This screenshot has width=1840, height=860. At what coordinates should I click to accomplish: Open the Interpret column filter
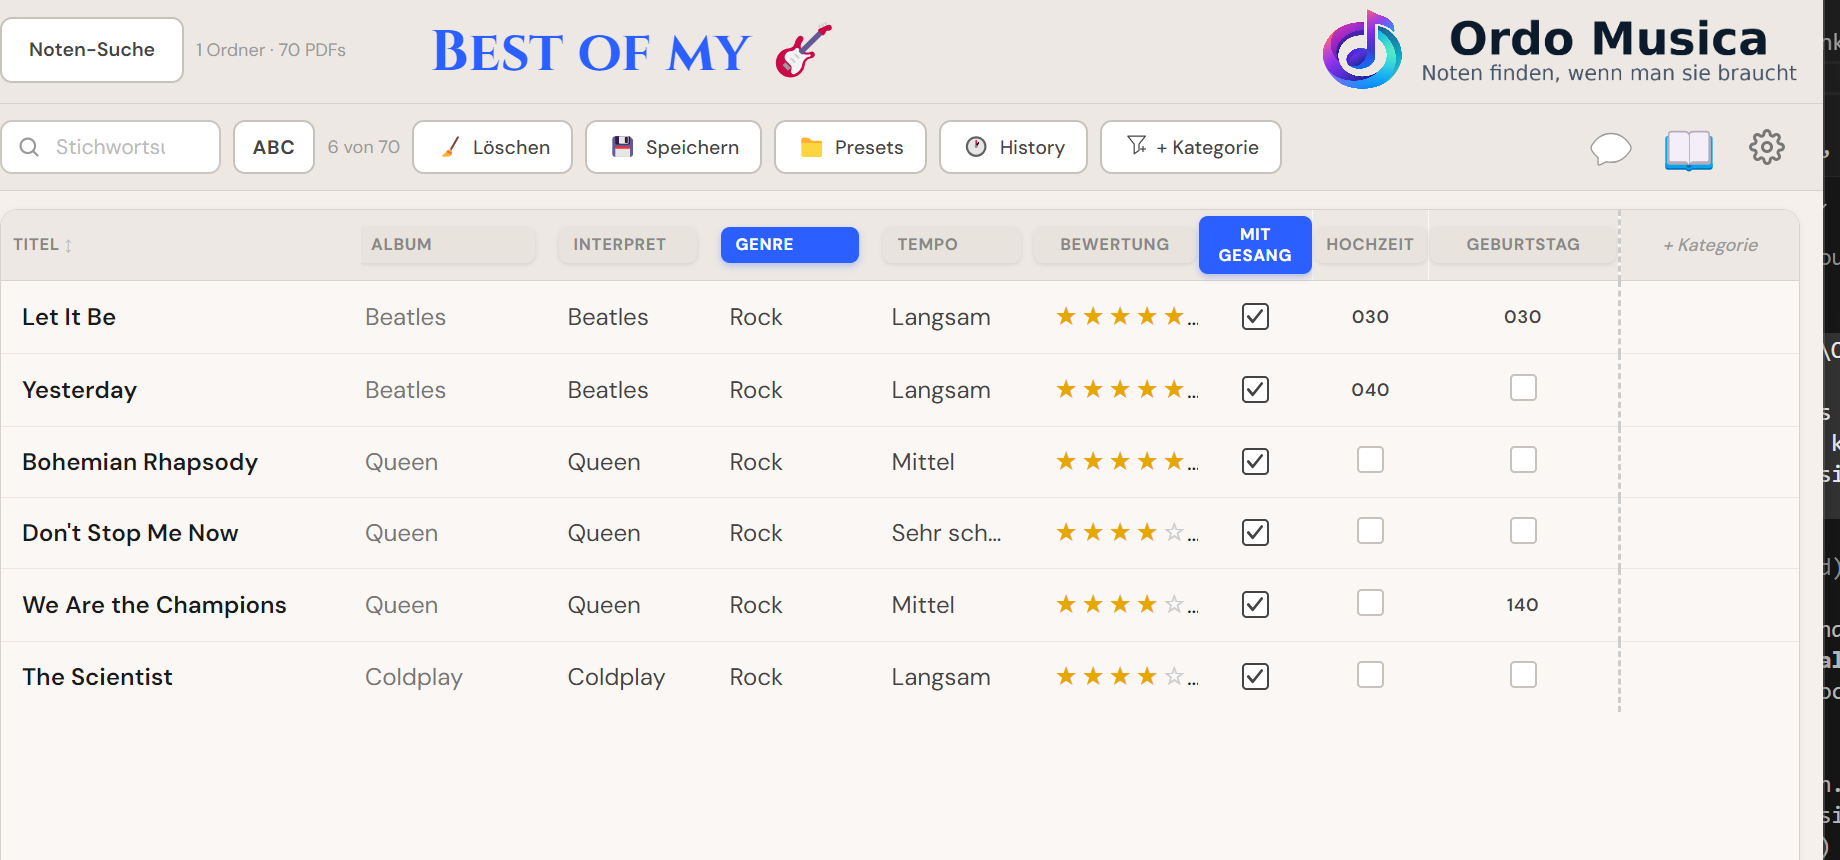coord(628,245)
